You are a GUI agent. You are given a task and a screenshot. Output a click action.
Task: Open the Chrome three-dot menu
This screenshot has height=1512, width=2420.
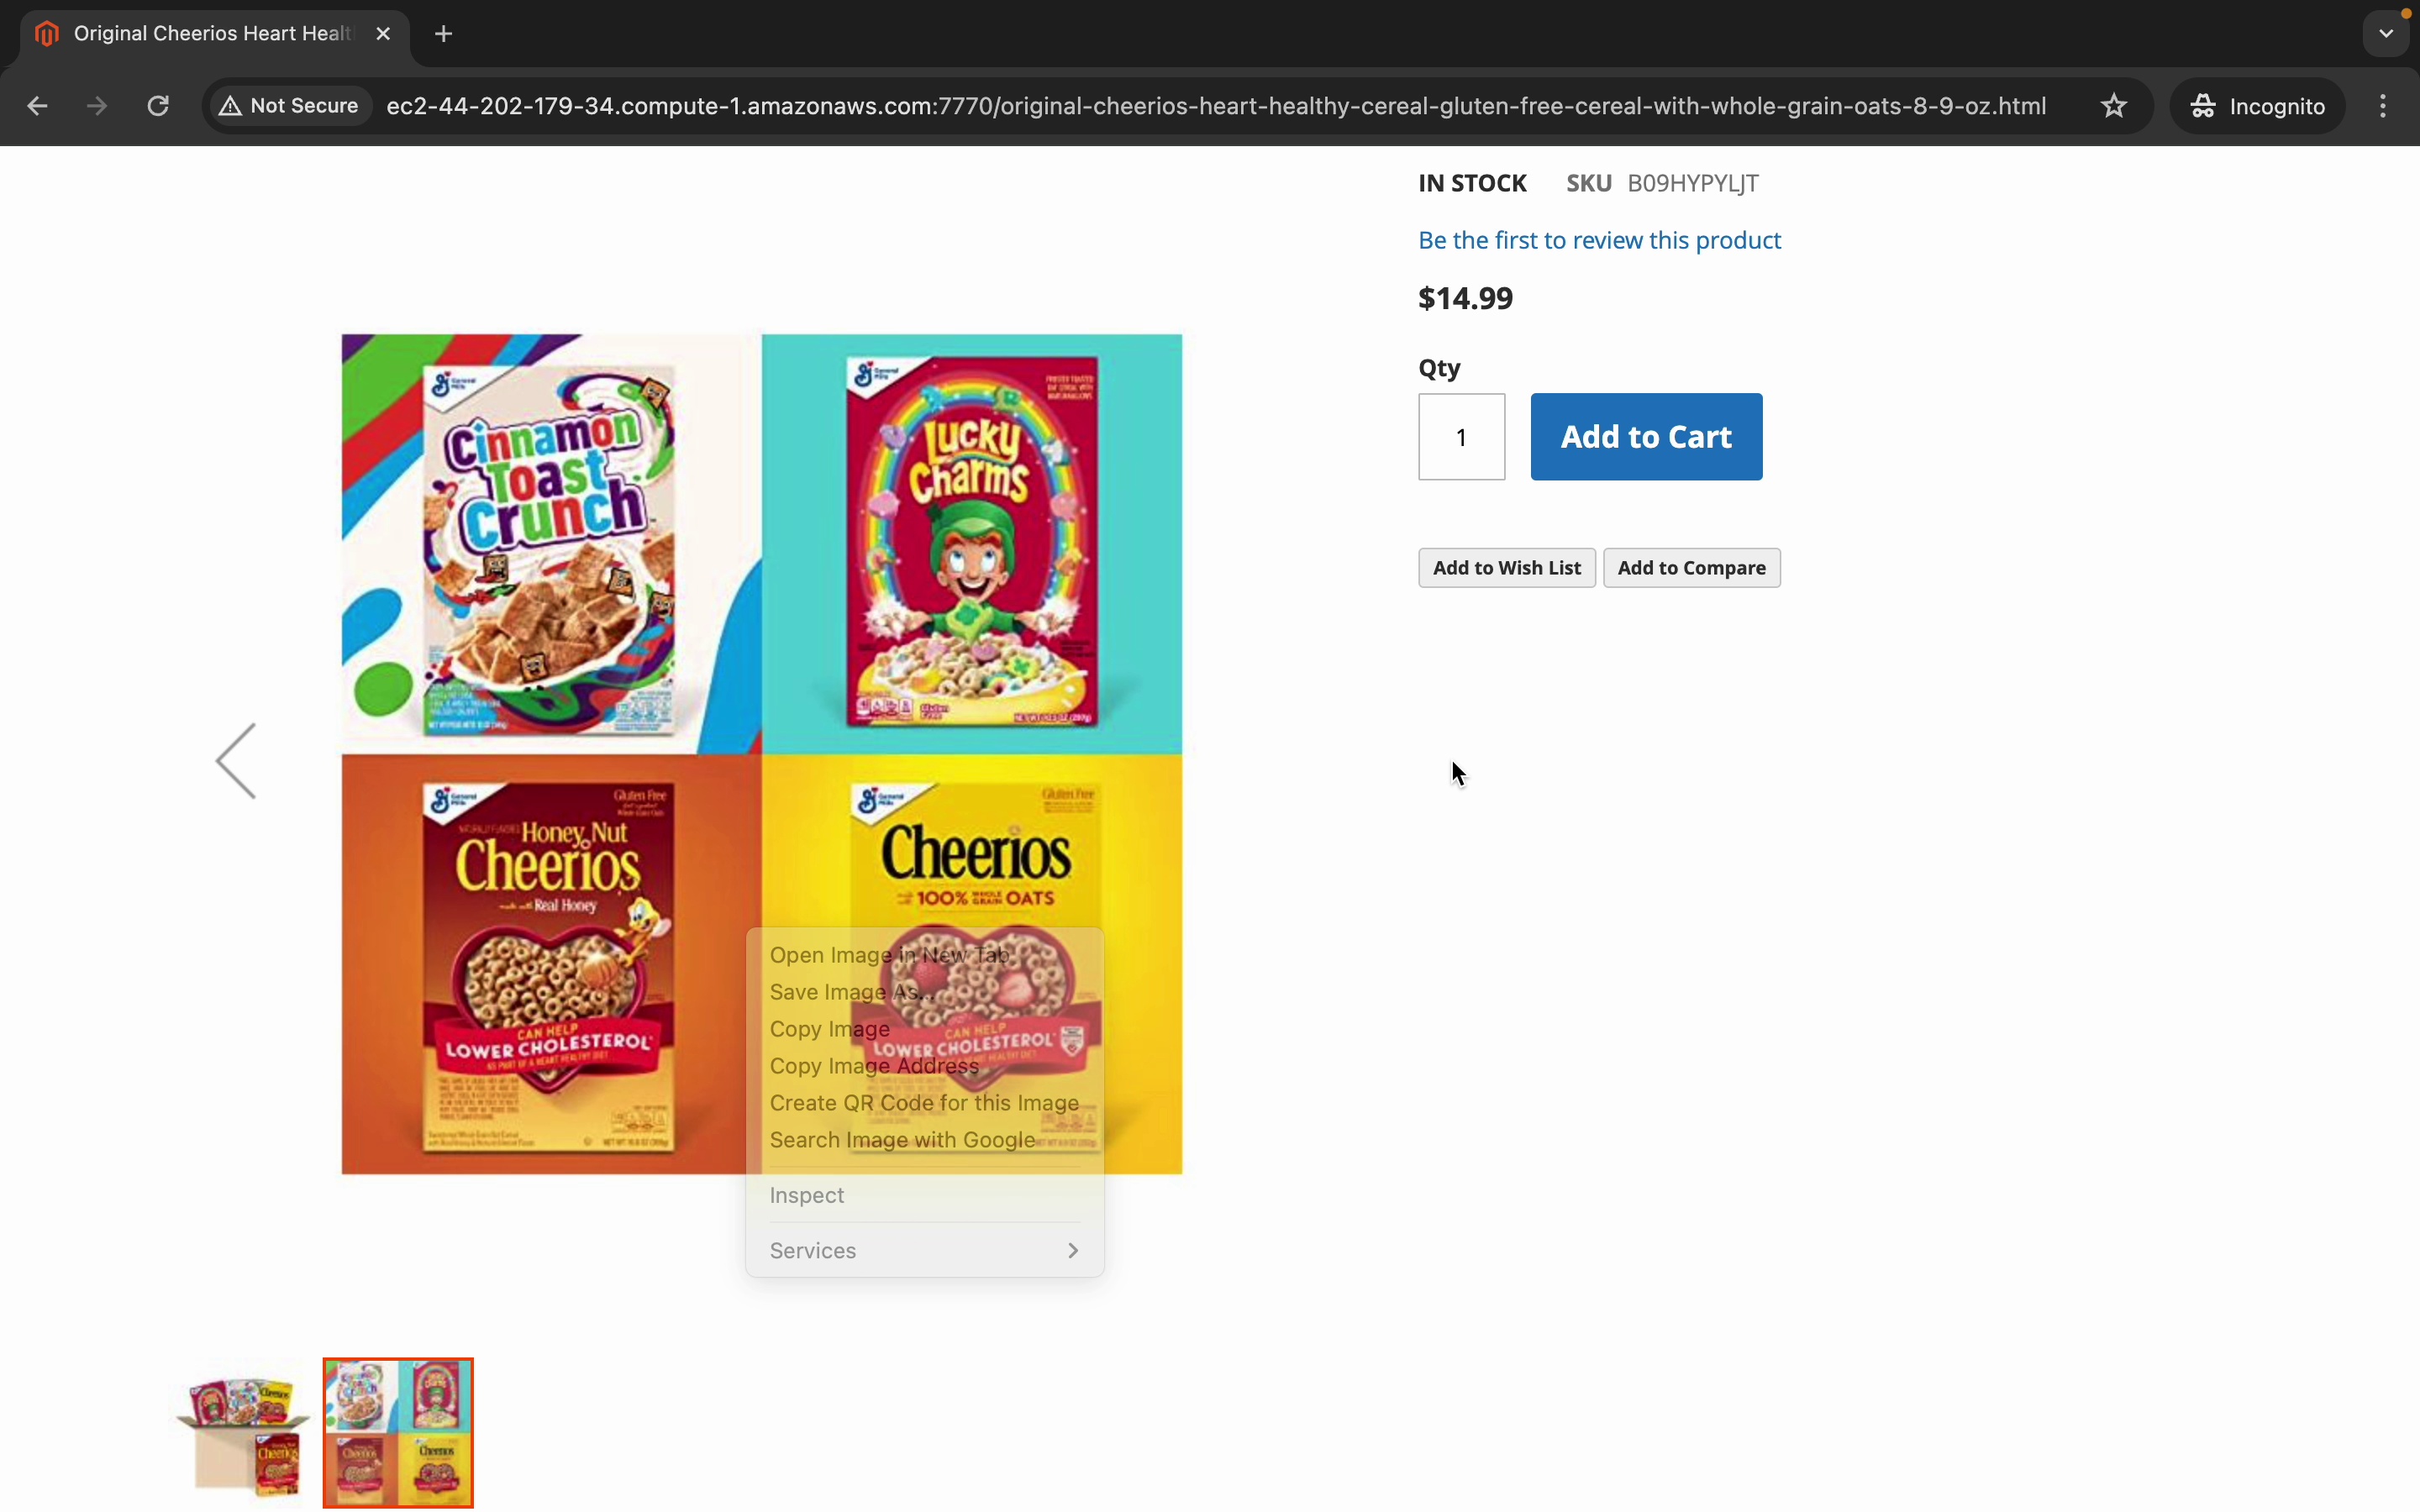(x=2383, y=106)
